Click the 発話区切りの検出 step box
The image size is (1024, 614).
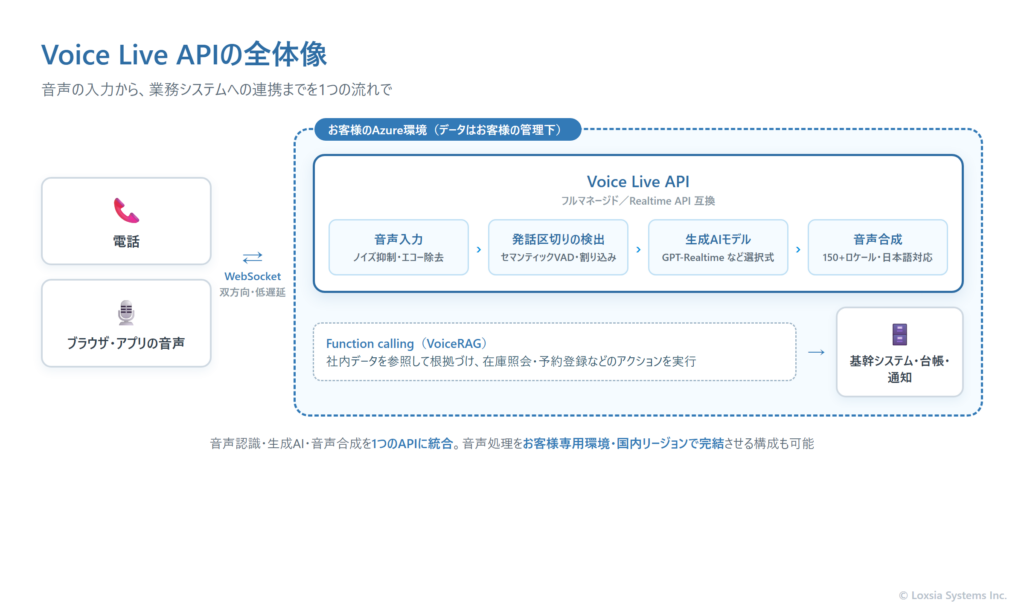(x=558, y=247)
